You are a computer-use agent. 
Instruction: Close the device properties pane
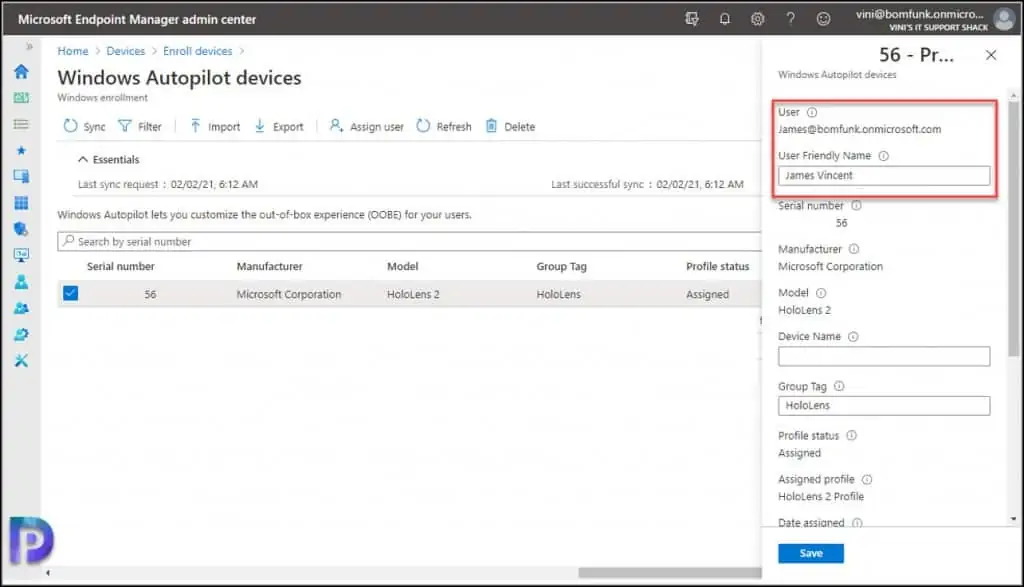991,56
